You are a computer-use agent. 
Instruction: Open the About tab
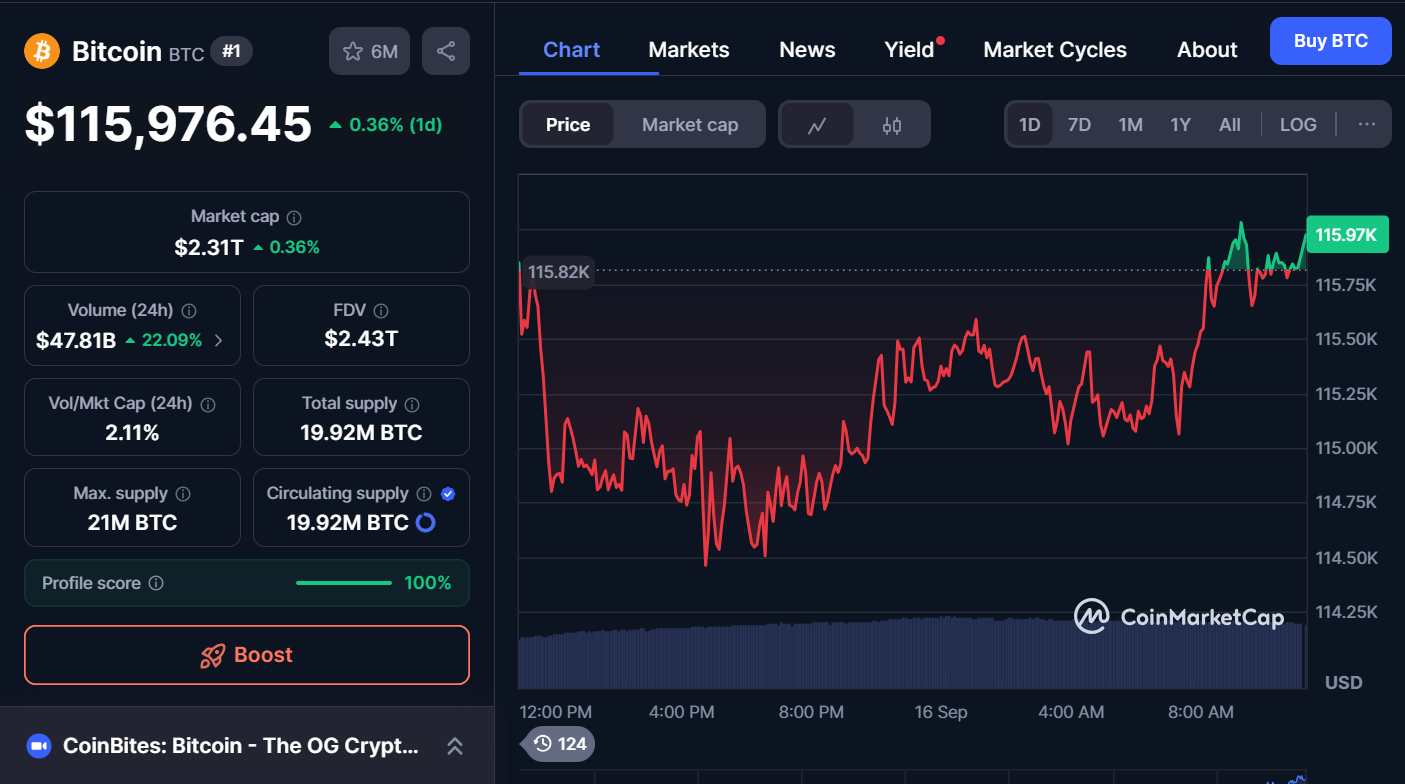pos(1207,50)
